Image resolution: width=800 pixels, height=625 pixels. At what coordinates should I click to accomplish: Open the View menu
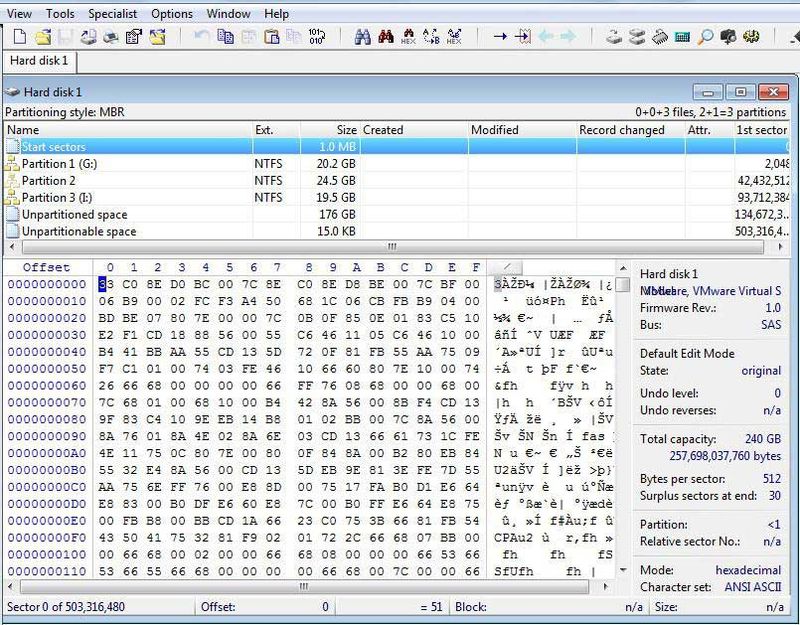tap(19, 14)
